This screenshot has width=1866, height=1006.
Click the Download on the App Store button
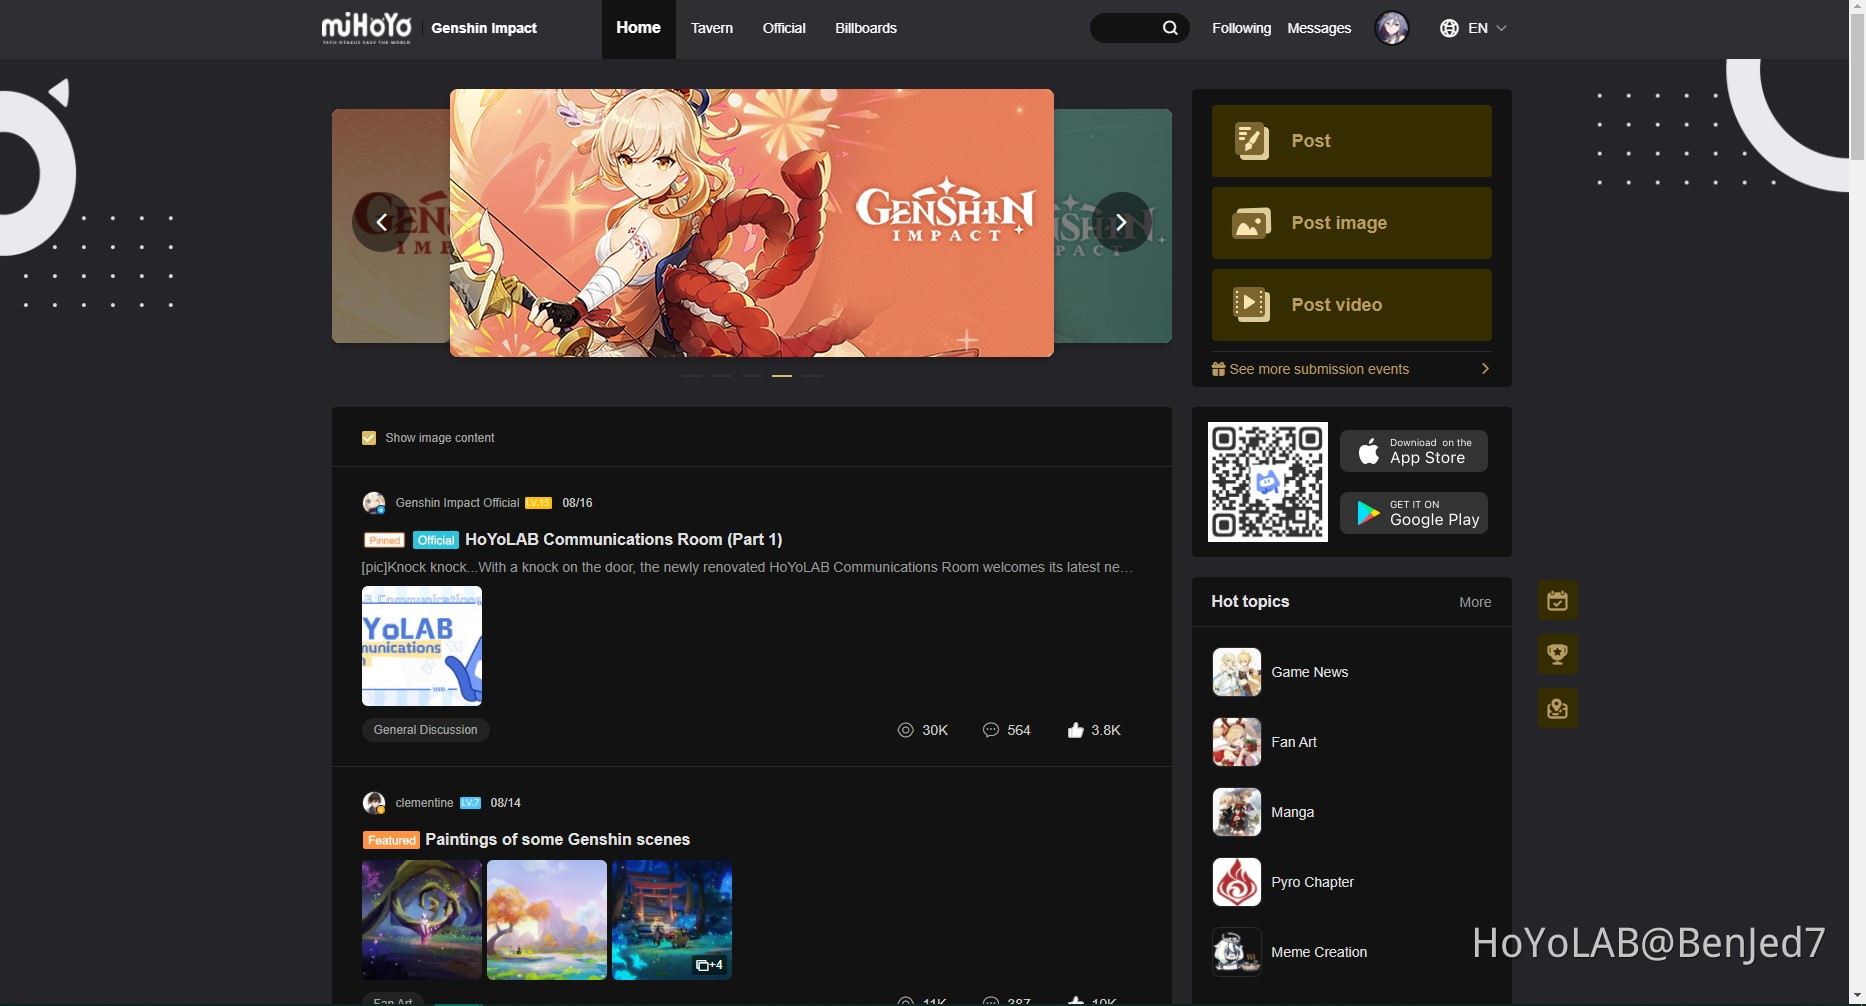[1412, 450]
